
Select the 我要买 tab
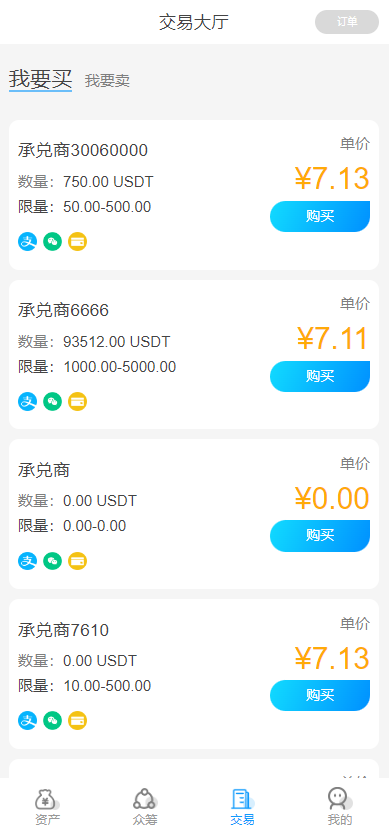point(40,79)
